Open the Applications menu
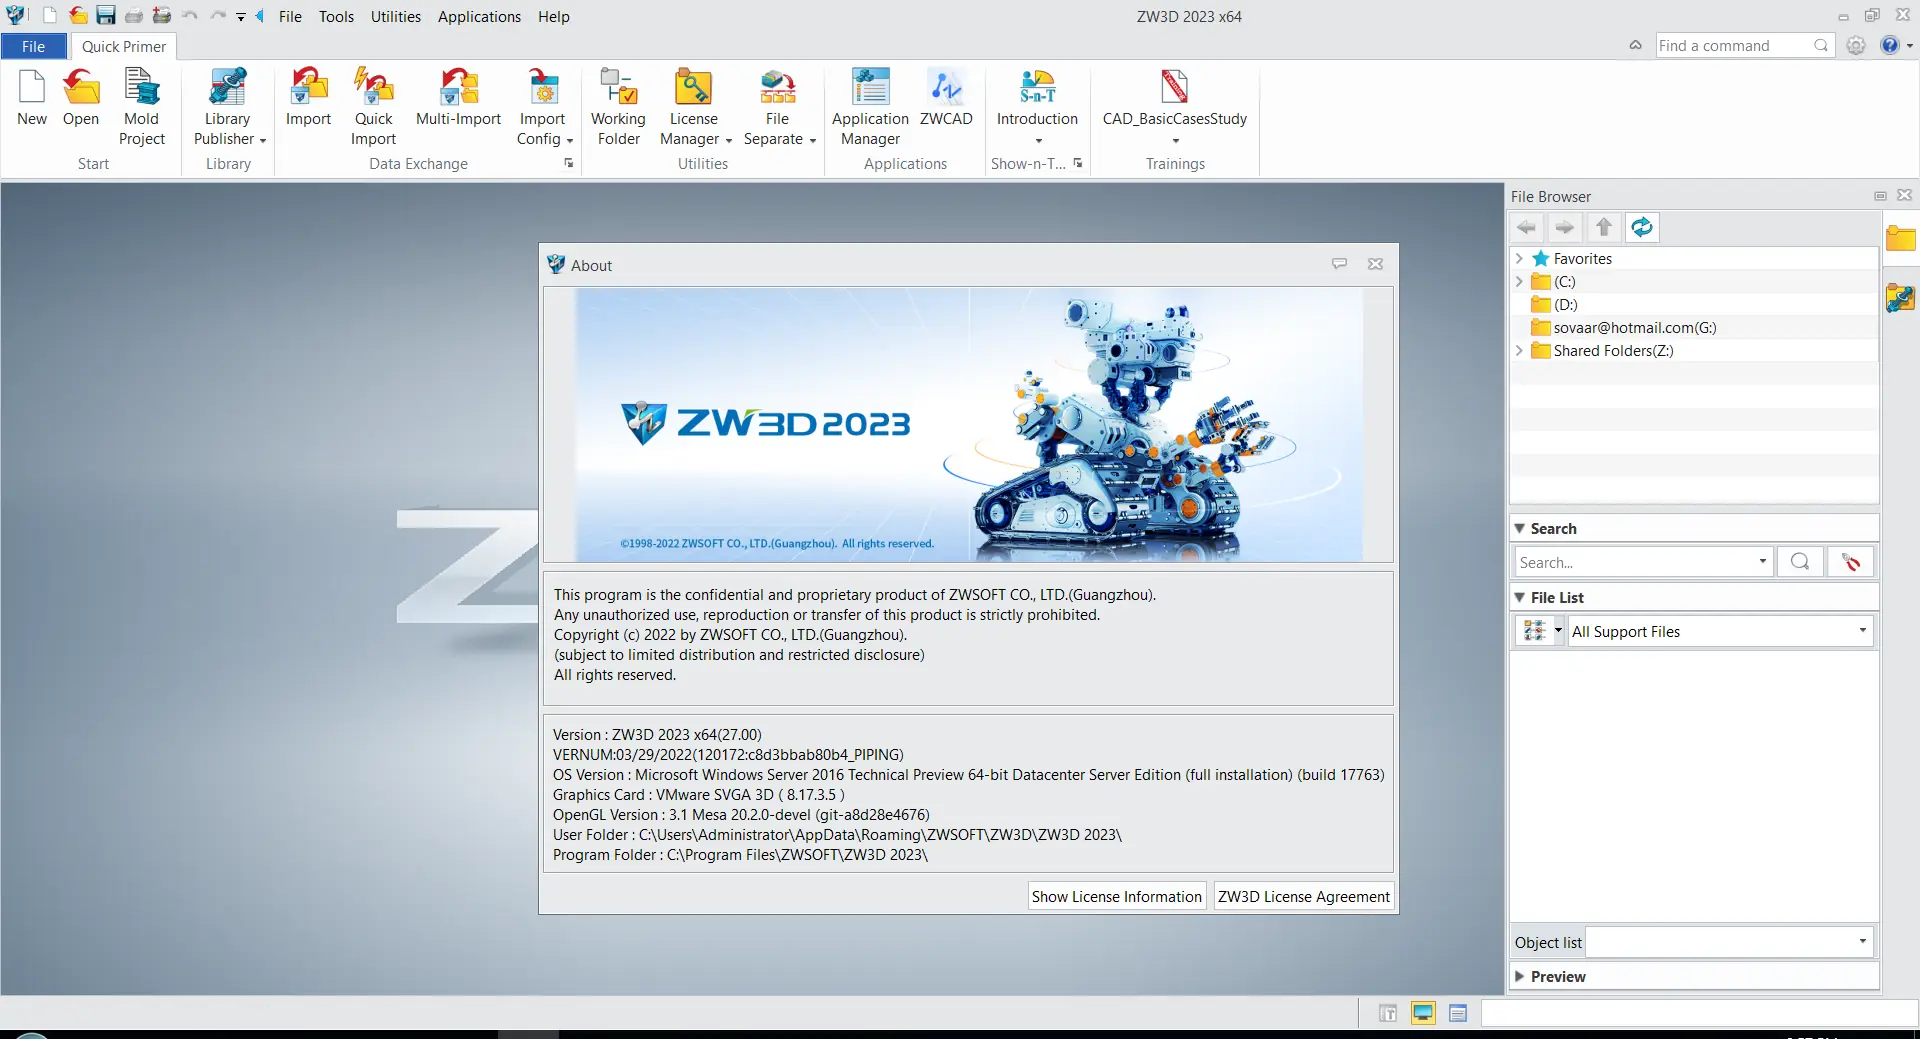Screen dimensions: 1920x1039 point(479,16)
